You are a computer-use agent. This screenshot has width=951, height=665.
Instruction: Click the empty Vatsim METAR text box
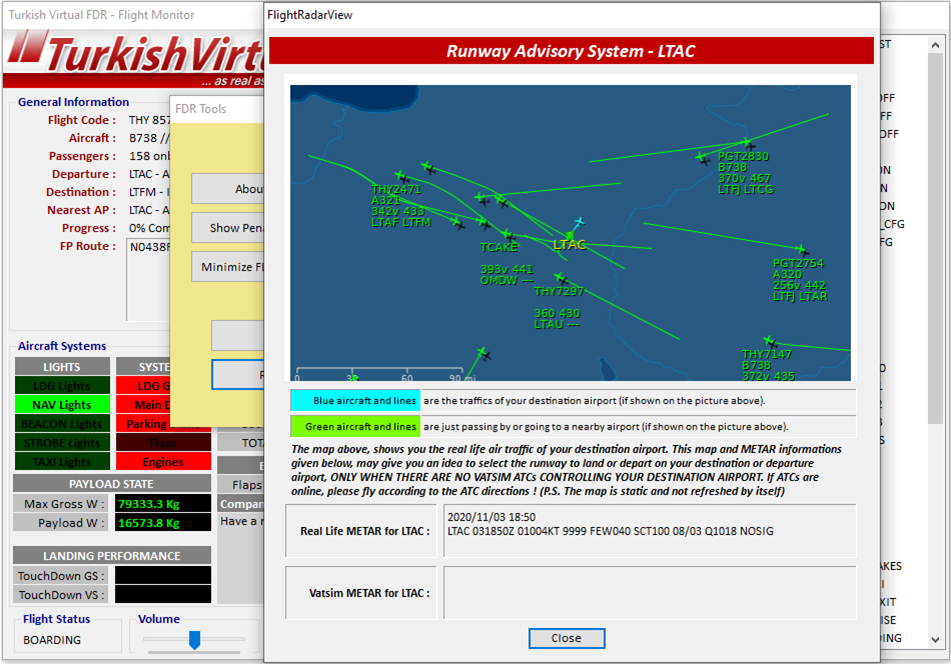[650, 593]
